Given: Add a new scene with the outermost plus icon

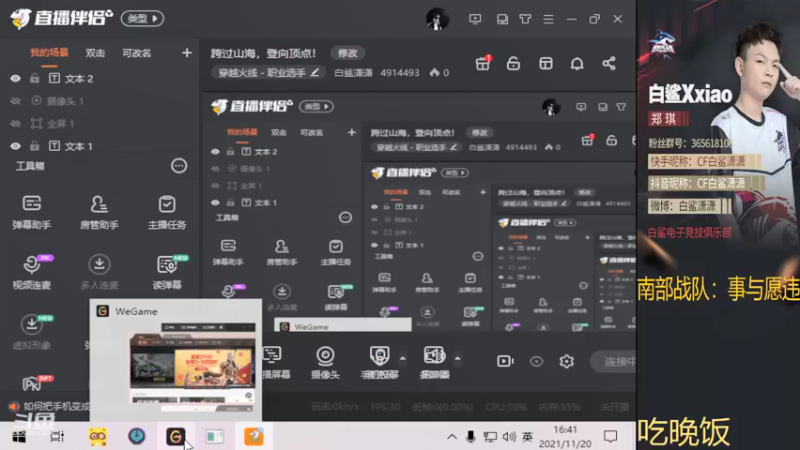Looking at the screenshot, I should [x=187, y=53].
